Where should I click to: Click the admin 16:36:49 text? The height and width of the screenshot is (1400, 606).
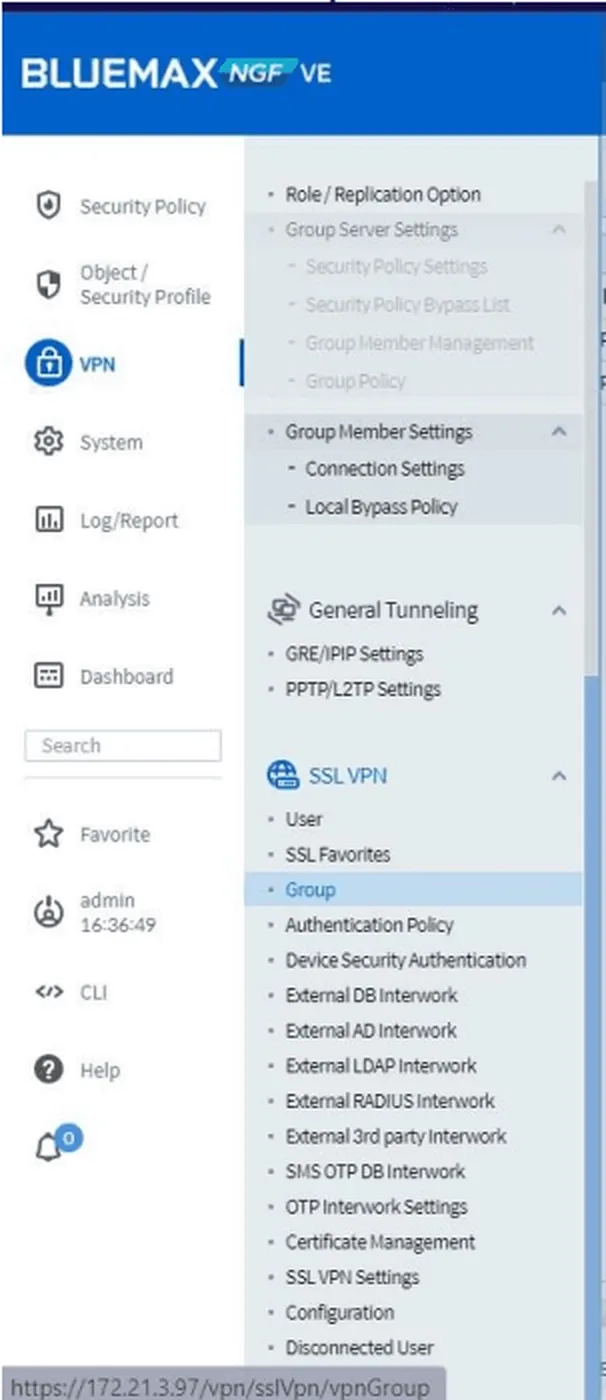pos(118,912)
